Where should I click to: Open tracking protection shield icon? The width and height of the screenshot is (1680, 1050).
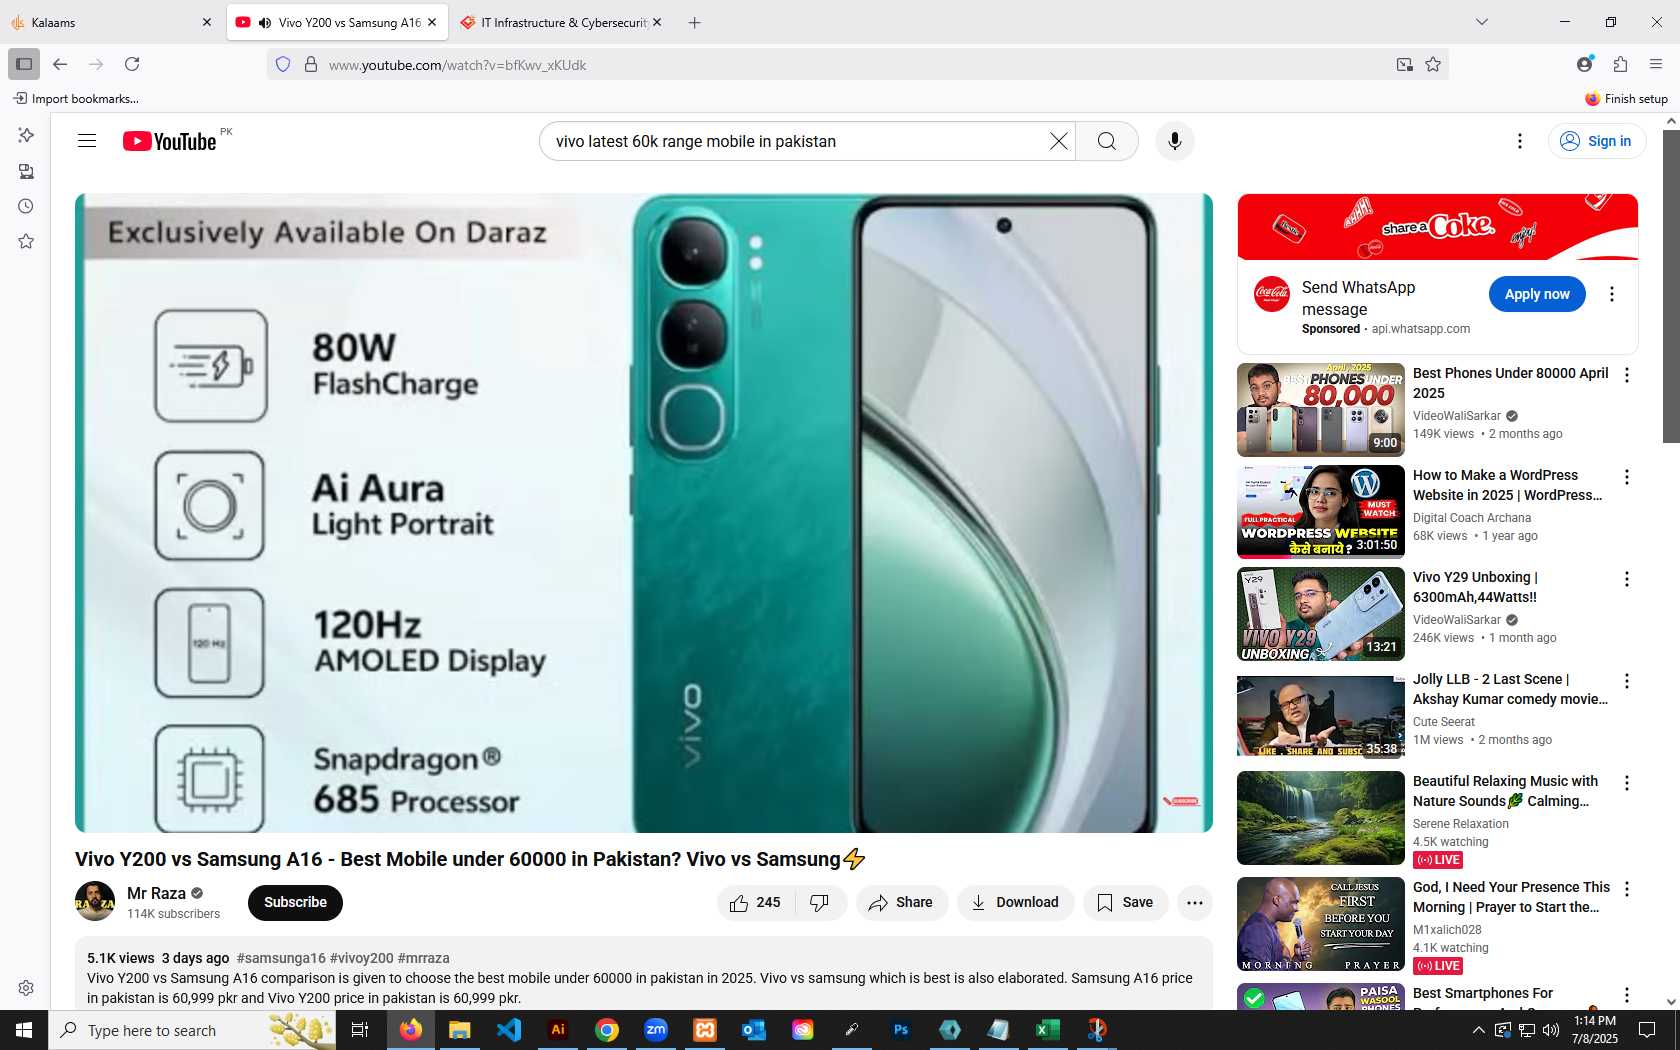283,64
